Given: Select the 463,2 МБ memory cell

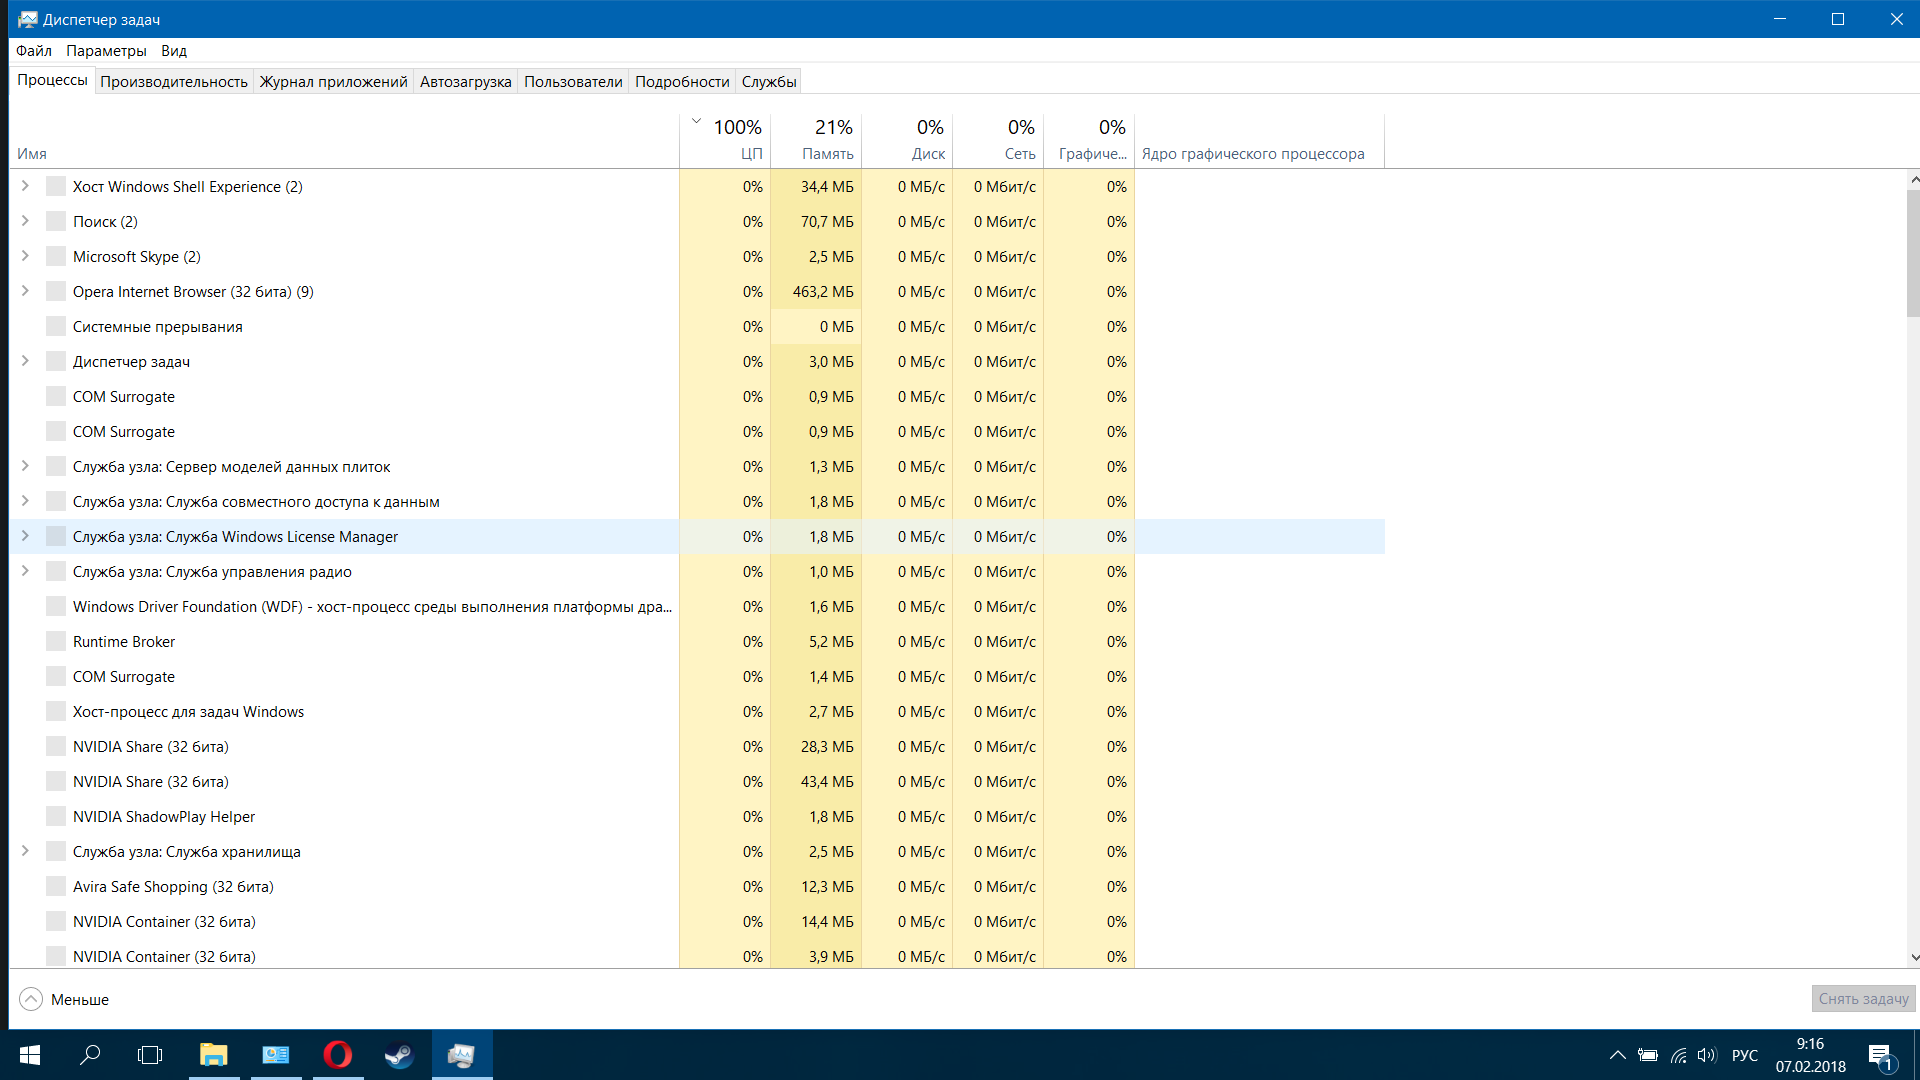Looking at the screenshot, I should point(816,291).
